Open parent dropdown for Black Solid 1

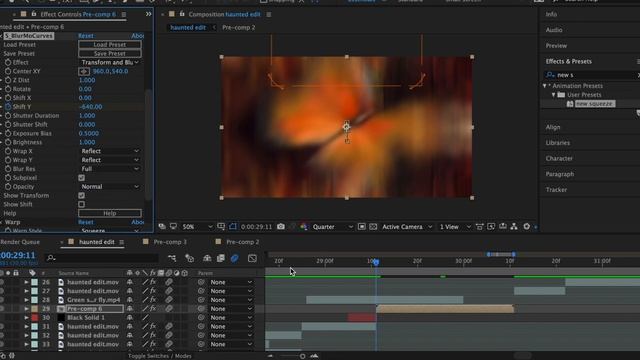coord(231,318)
